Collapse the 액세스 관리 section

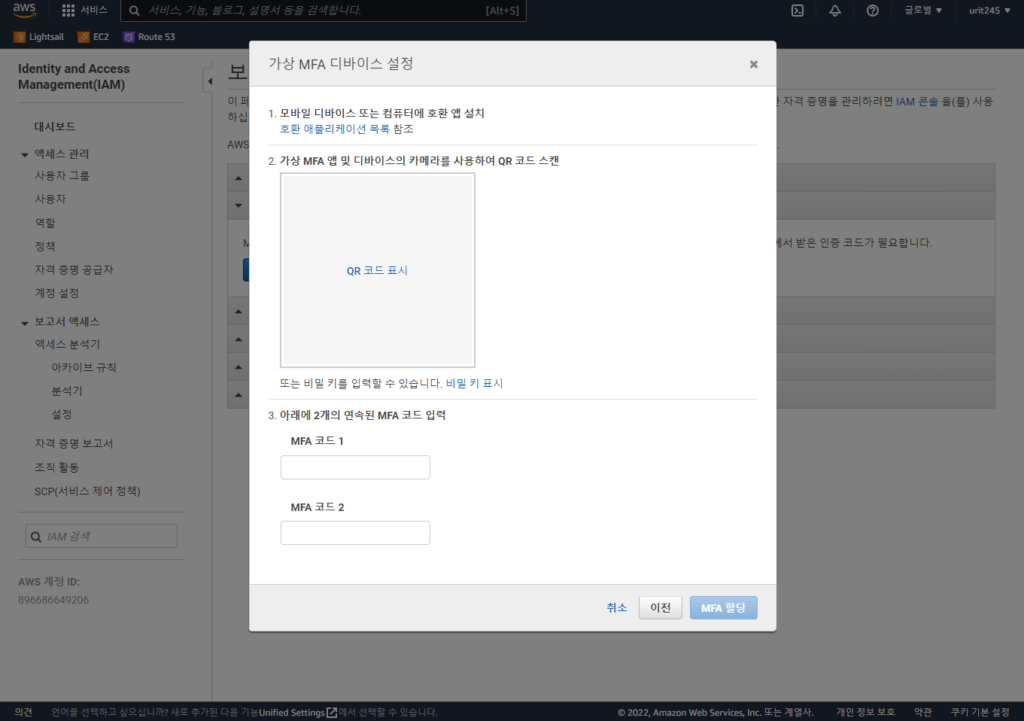24,154
